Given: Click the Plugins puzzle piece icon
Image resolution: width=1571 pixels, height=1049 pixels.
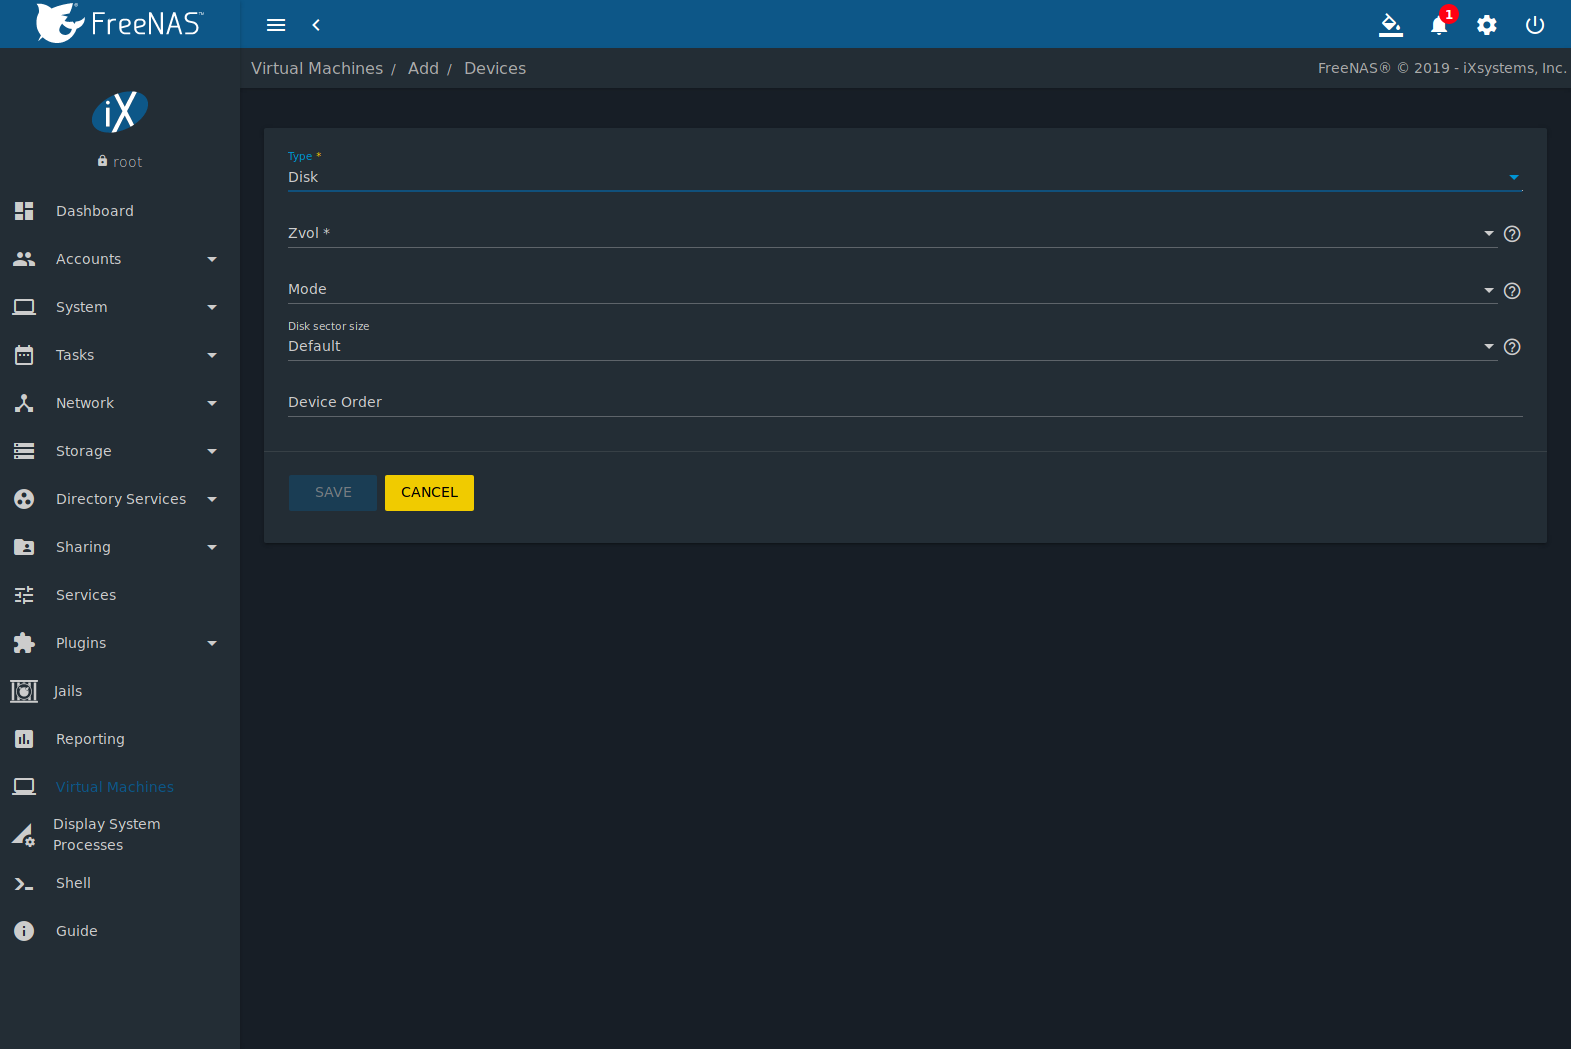Looking at the screenshot, I should coord(24,643).
